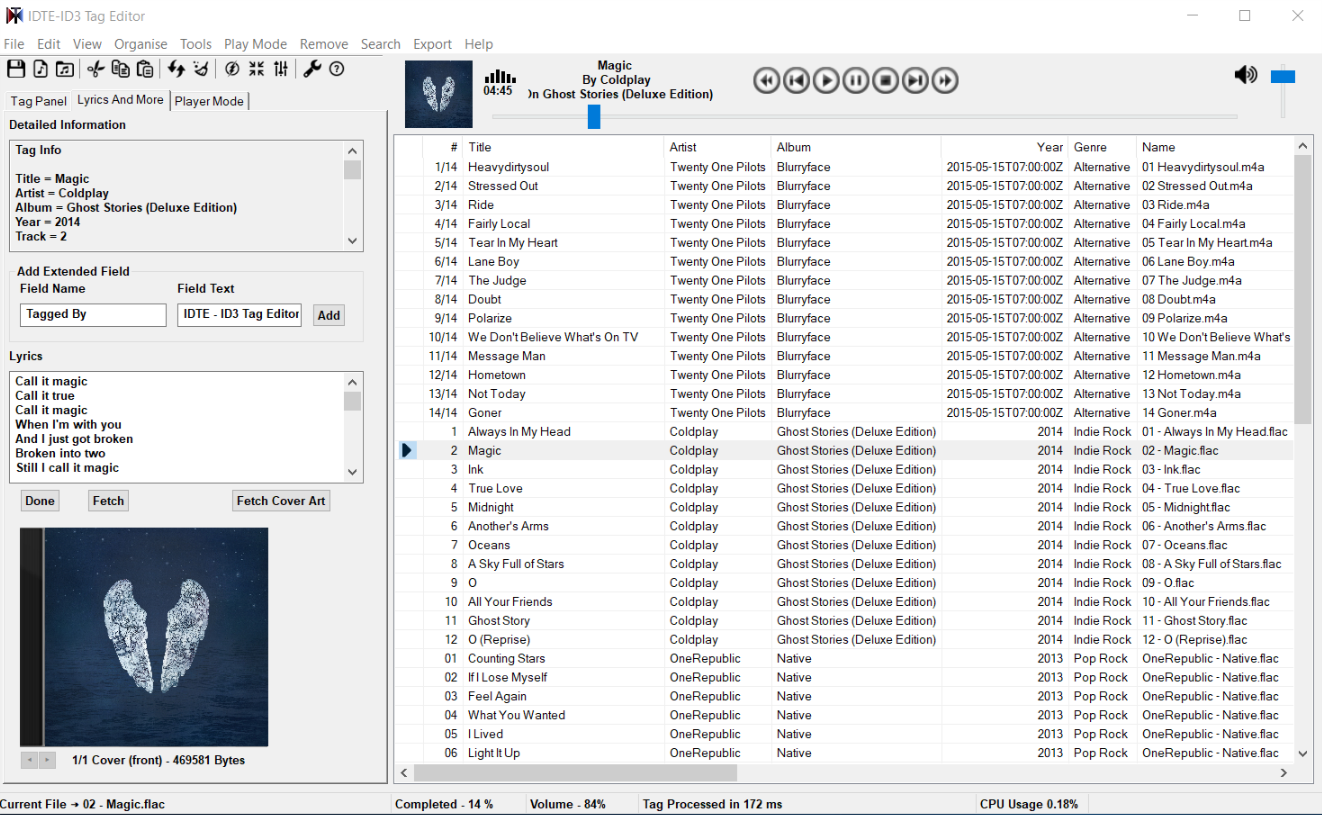This screenshot has height=815, width=1322.
Task: Click the double-arrow convert icon in toolbar
Action: click(x=176, y=69)
